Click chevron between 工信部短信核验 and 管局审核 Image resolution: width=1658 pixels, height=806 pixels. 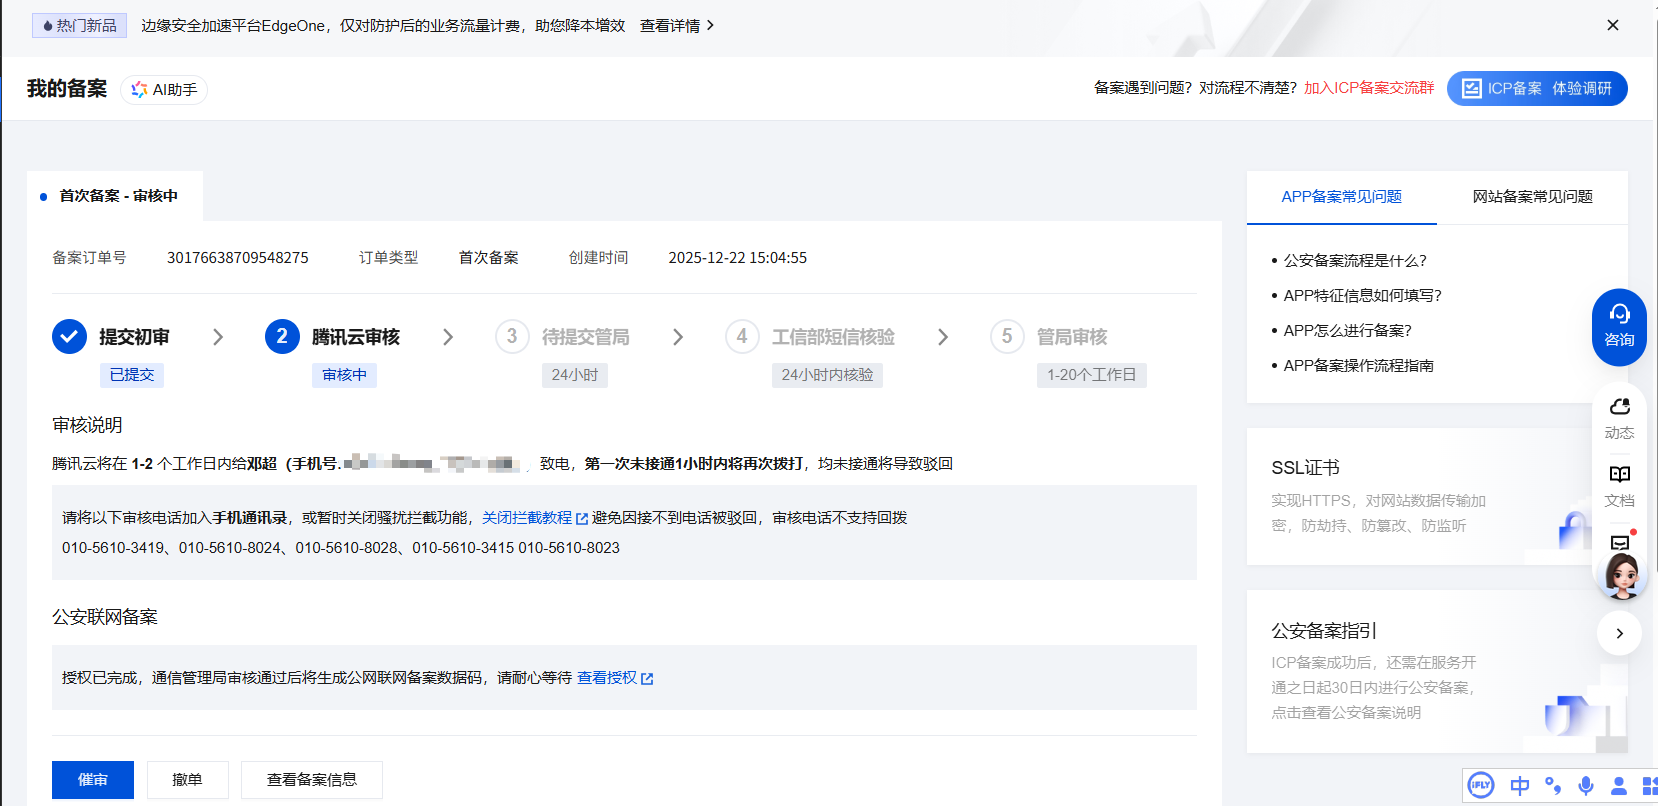pyautogui.click(x=943, y=337)
